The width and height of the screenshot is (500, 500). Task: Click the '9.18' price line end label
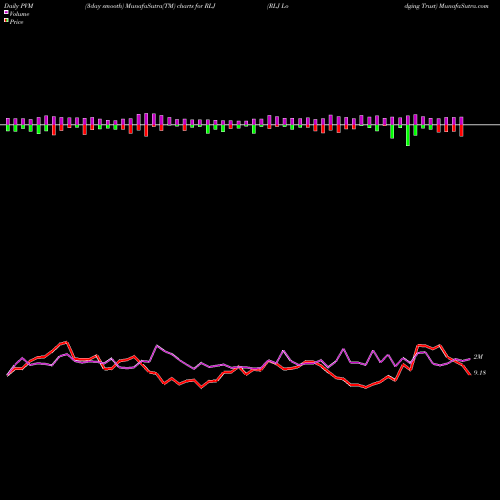[x=480, y=373]
